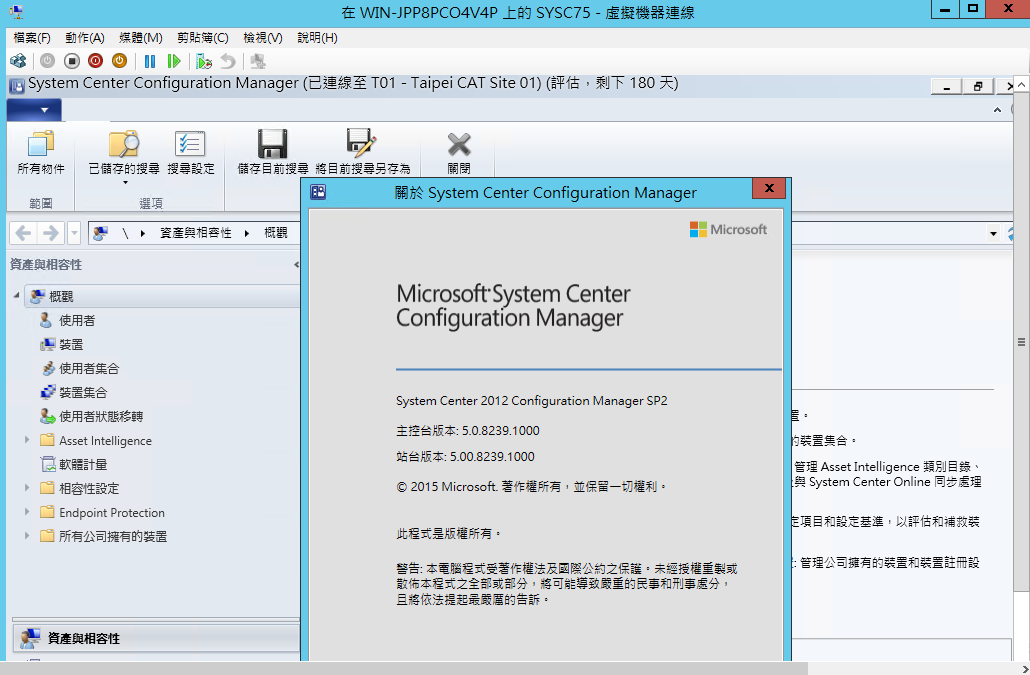Open 已儲存的搜尋 in the ribbon
Image resolution: width=1030 pixels, height=675 pixels.
point(124,156)
